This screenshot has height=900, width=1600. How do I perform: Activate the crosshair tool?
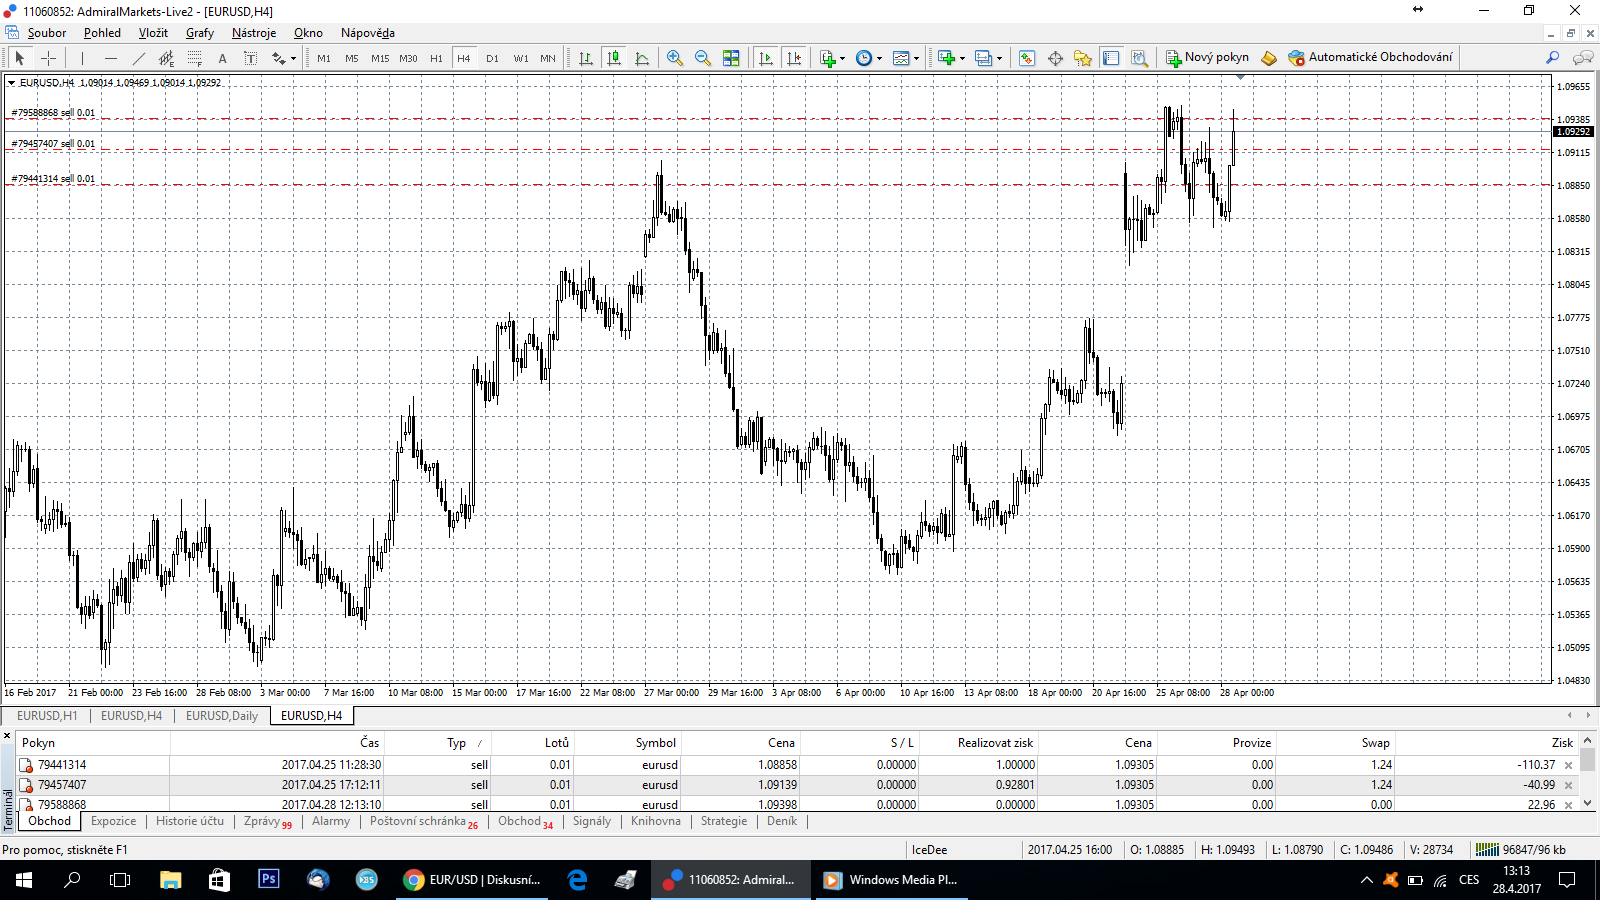coord(48,58)
